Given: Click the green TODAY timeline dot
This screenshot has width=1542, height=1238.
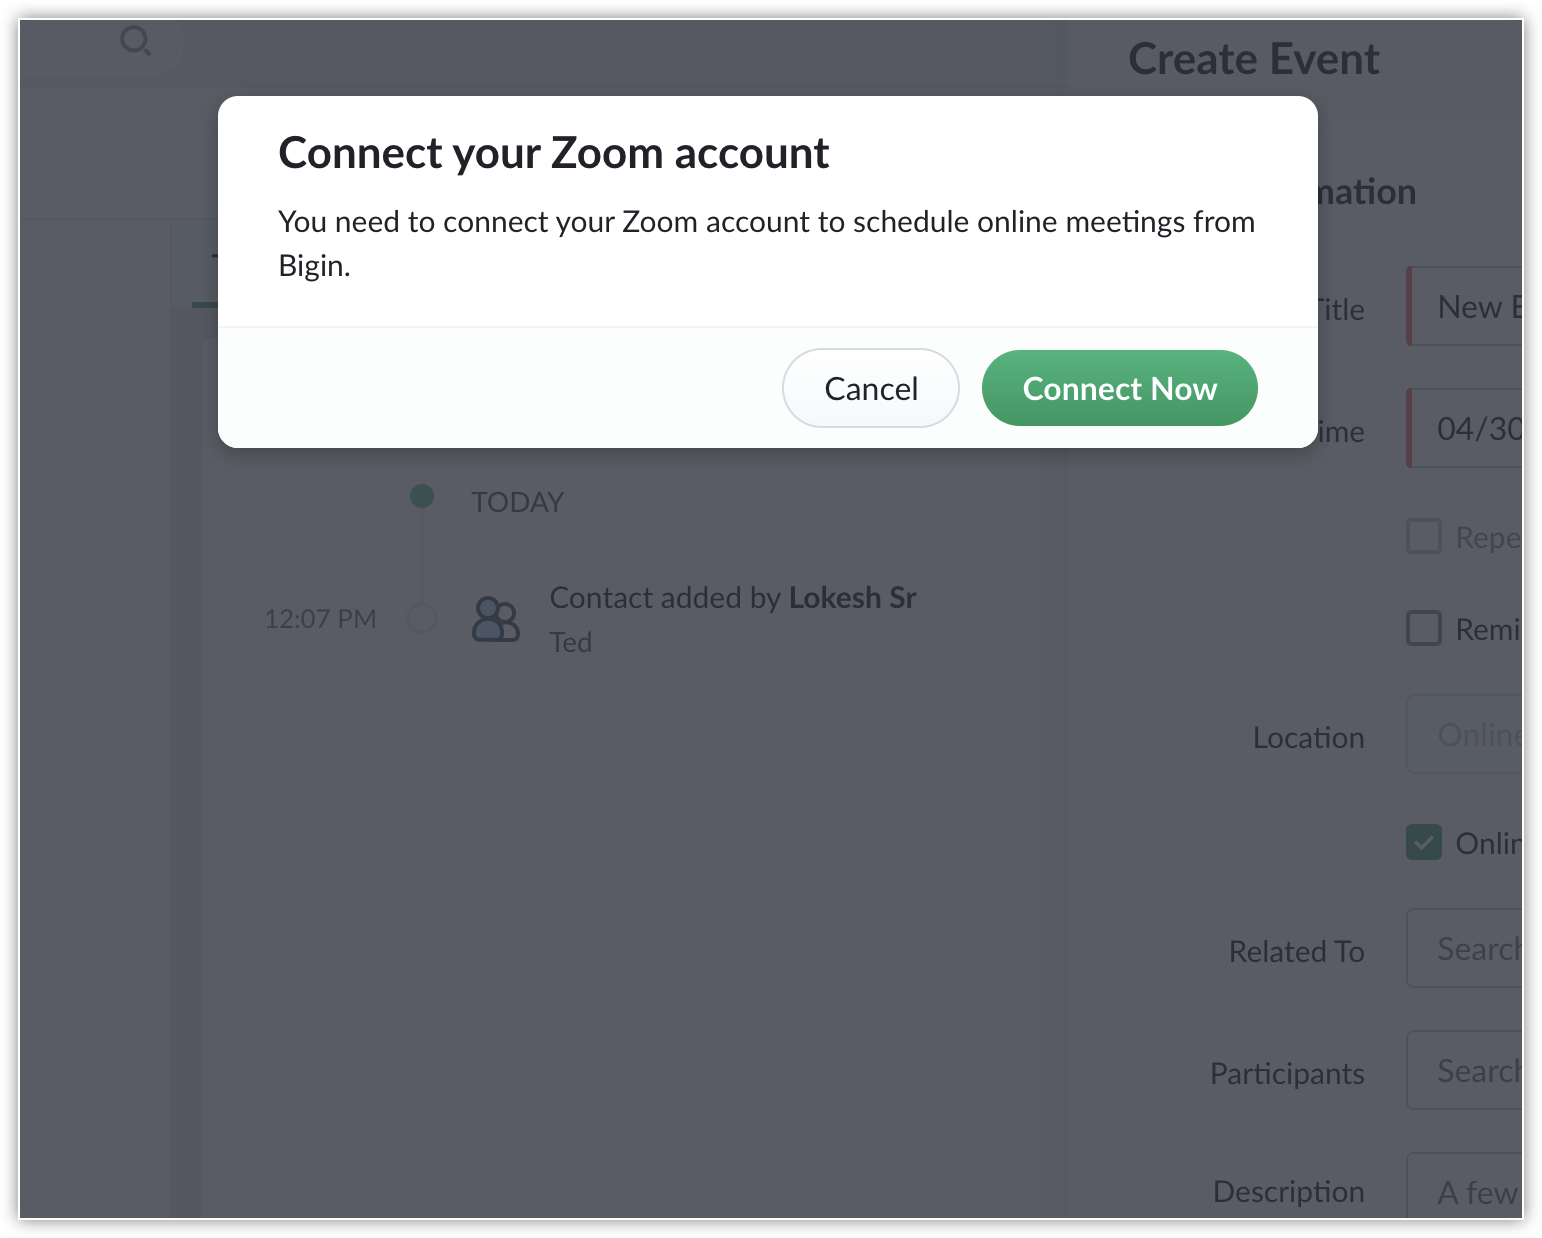Looking at the screenshot, I should pos(422,495).
